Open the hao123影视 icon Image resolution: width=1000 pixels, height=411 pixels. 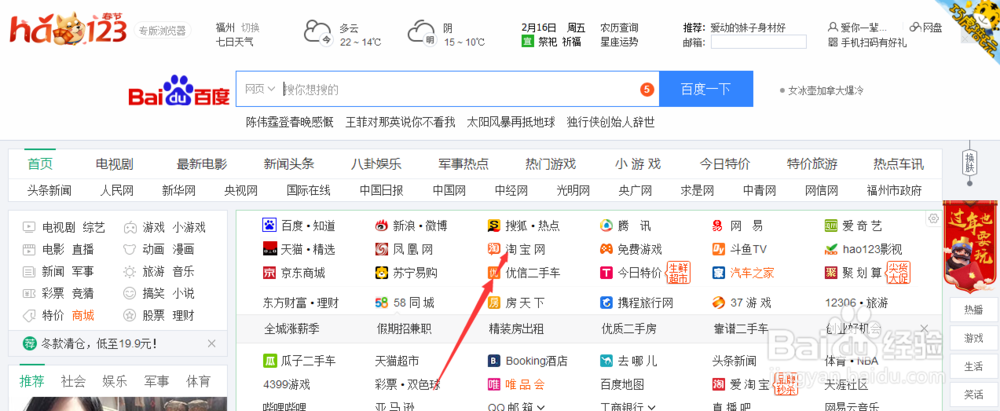830,249
